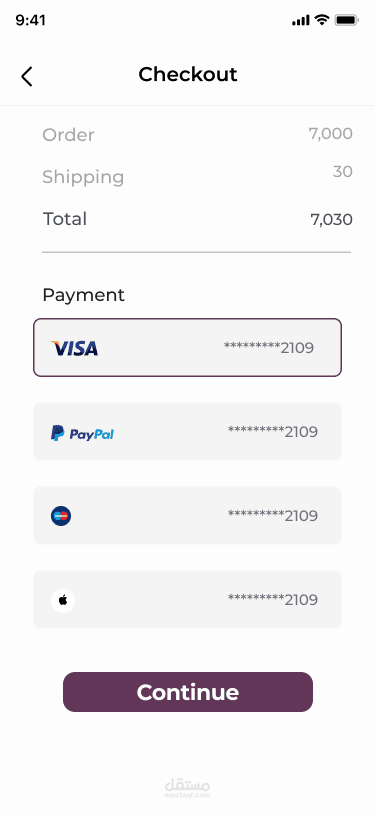The image size is (375, 815).
Task: Choose the Apple Pay payment card
Action: click(187, 599)
